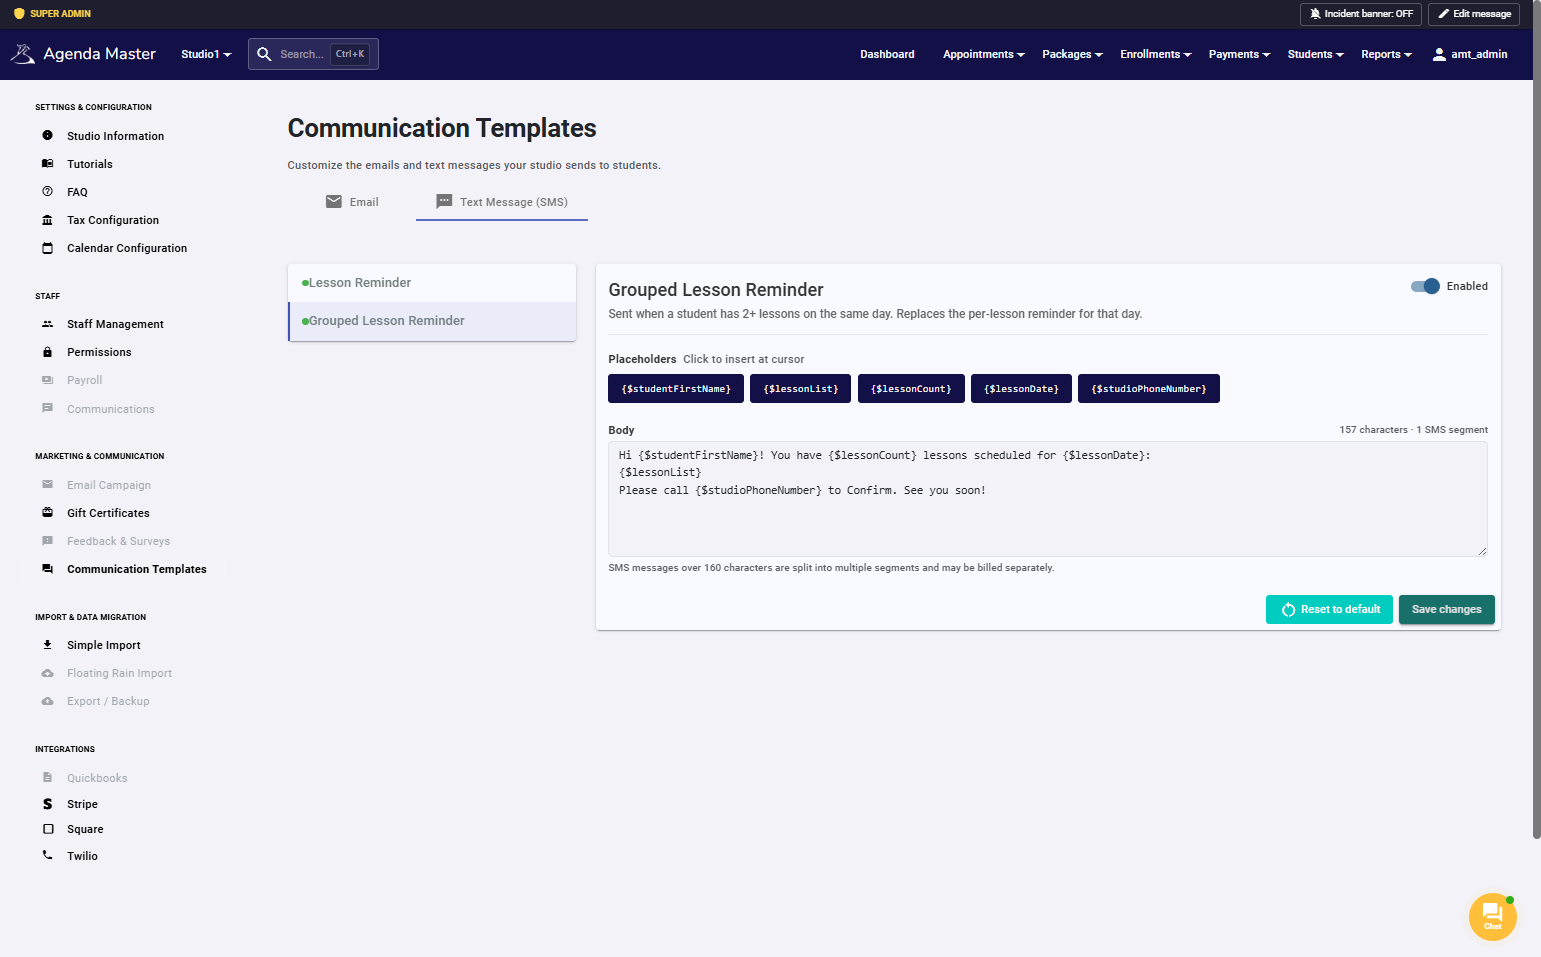Click the Staff Management people icon
The width and height of the screenshot is (1541, 957).
[x=47, y=324]
